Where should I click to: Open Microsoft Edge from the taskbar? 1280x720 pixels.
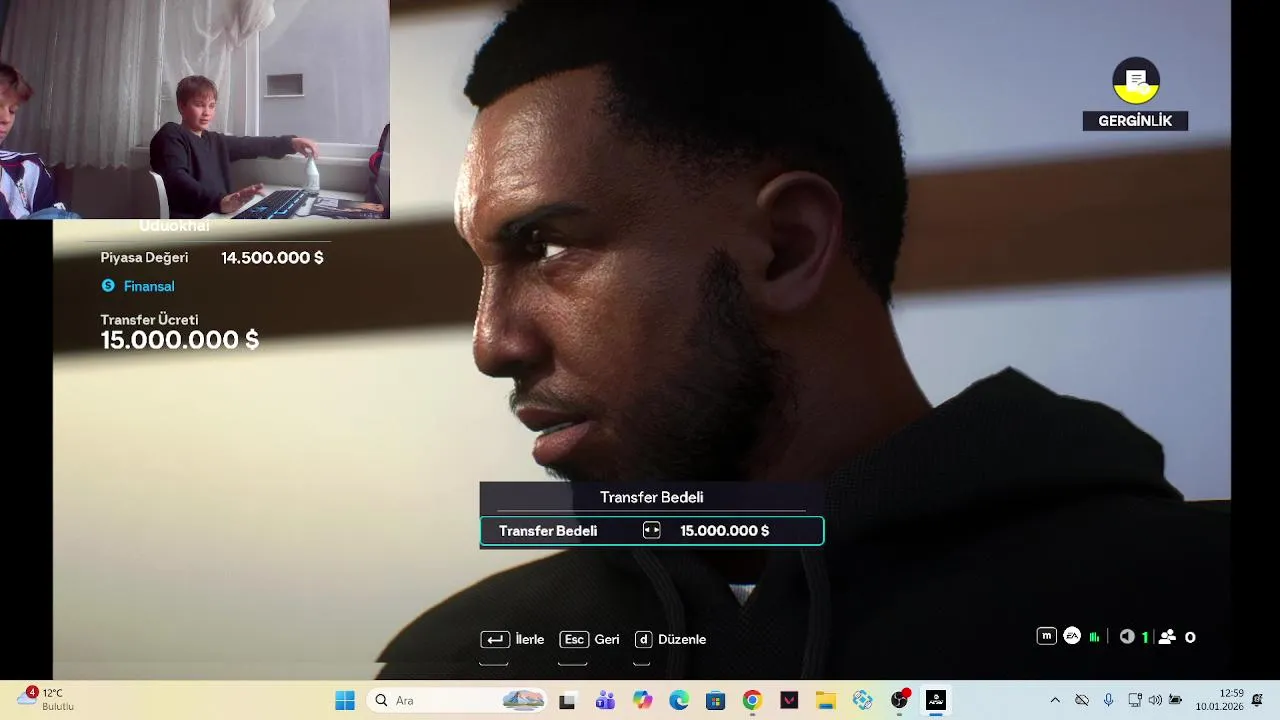[679, 700]
